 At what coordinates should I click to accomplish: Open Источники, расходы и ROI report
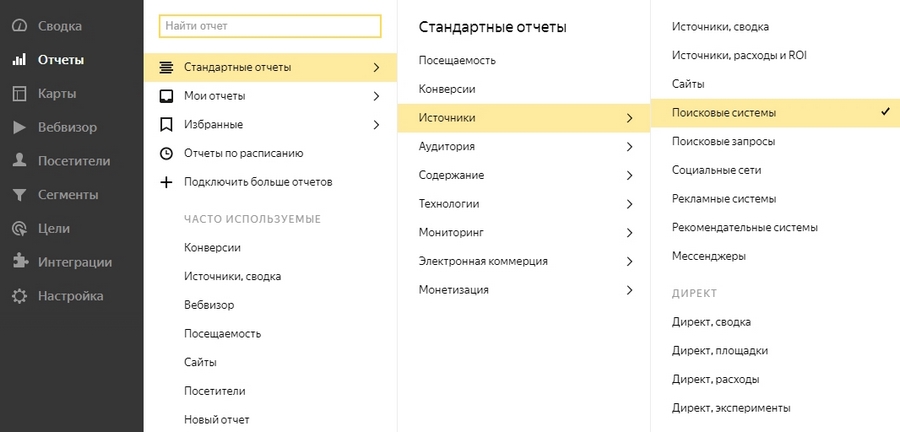[740, 55]
